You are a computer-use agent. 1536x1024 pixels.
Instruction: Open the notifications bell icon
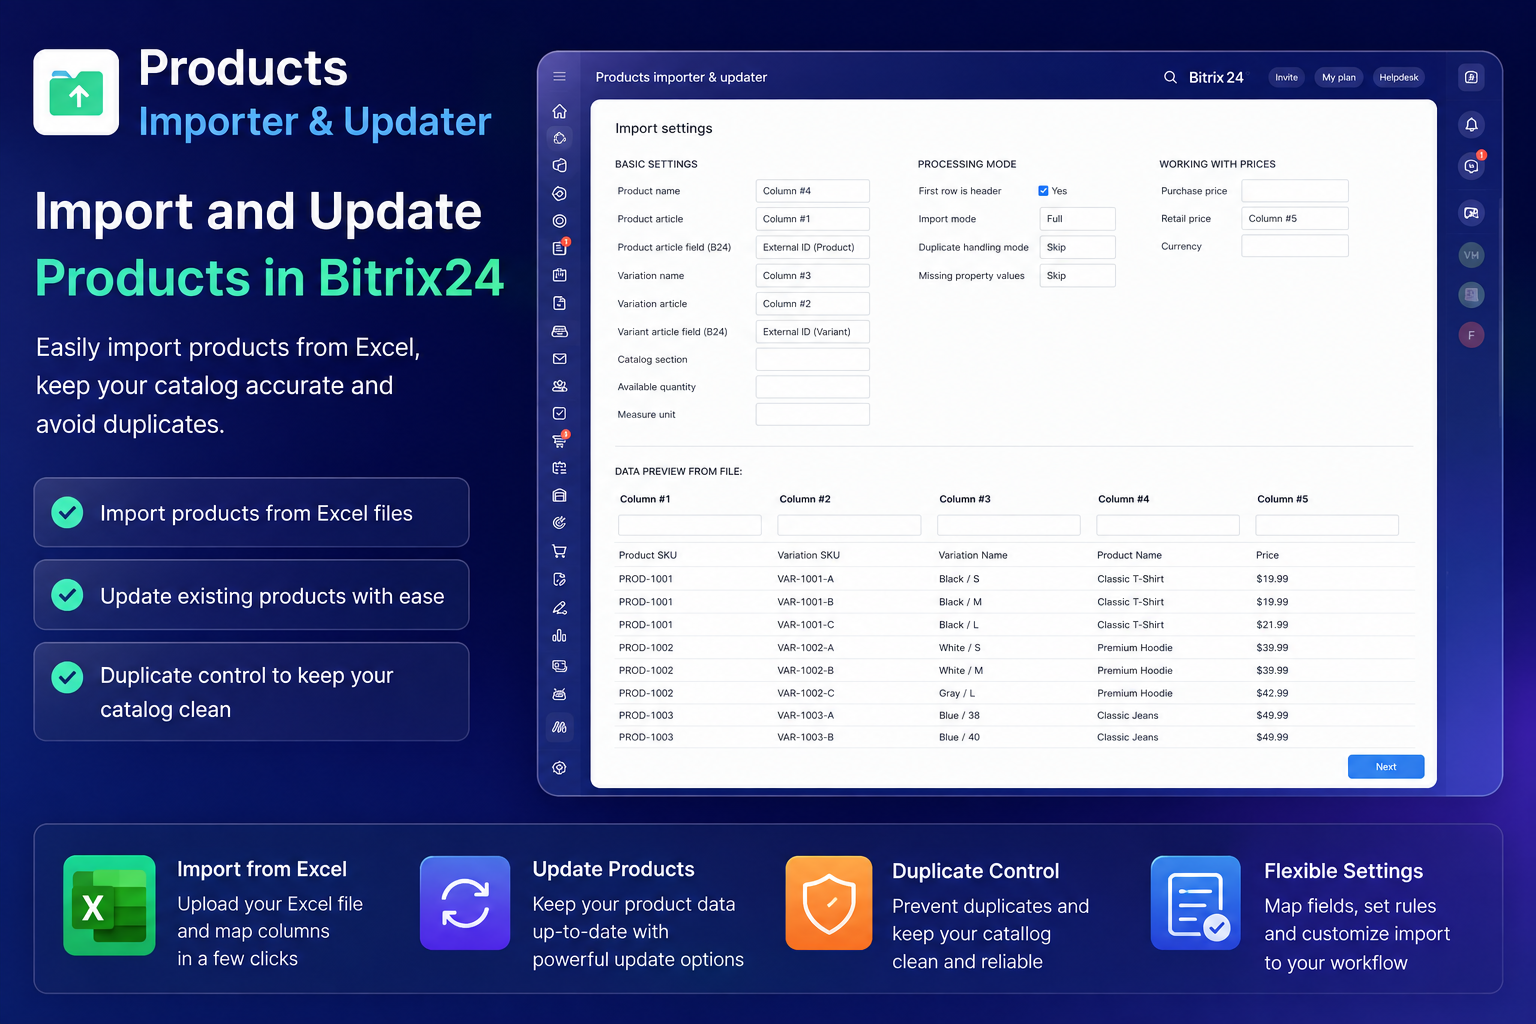click(1471, 125)
